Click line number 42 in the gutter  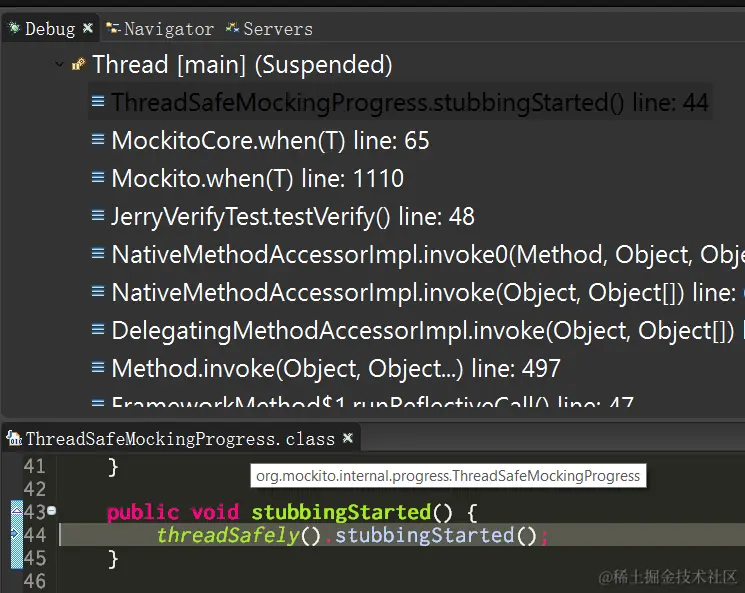tap(35, 489)
